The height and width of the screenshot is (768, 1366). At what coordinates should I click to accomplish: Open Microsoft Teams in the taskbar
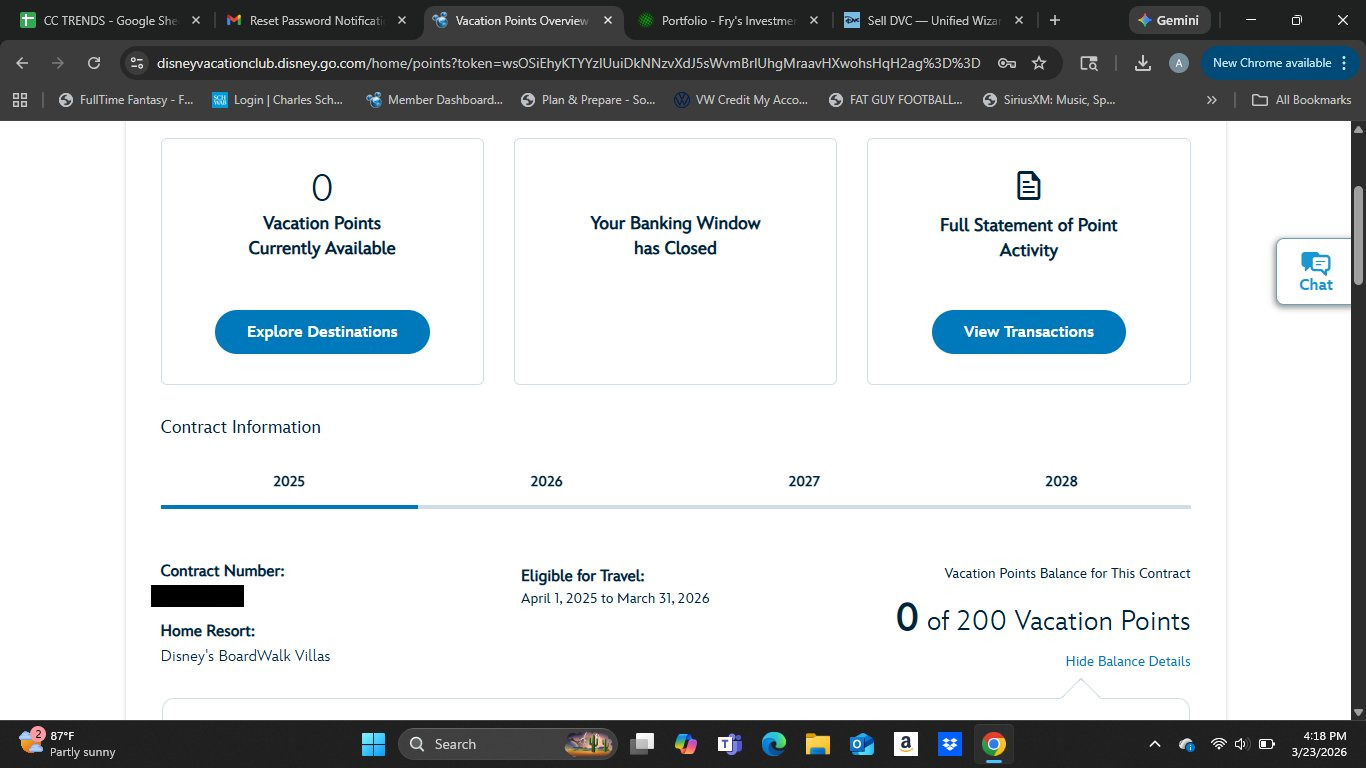[x=729, y=744]
